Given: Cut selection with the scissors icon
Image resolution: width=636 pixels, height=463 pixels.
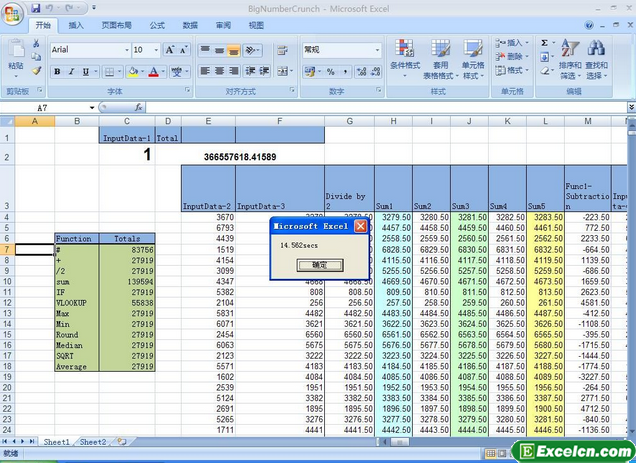Looking at the screenshot, I should [36, 43].
